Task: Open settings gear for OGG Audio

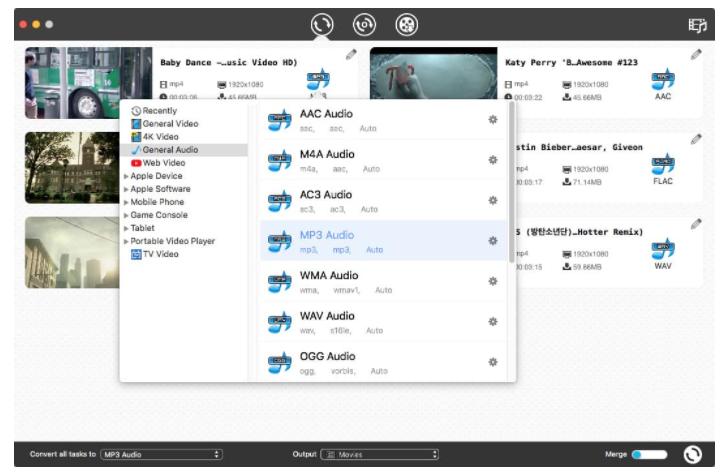Action: (x=493, y=362)
